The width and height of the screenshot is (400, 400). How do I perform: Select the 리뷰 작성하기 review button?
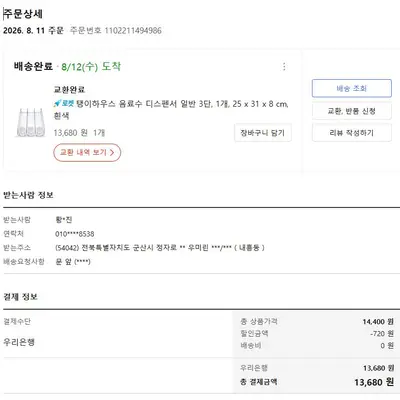(352, 133)
